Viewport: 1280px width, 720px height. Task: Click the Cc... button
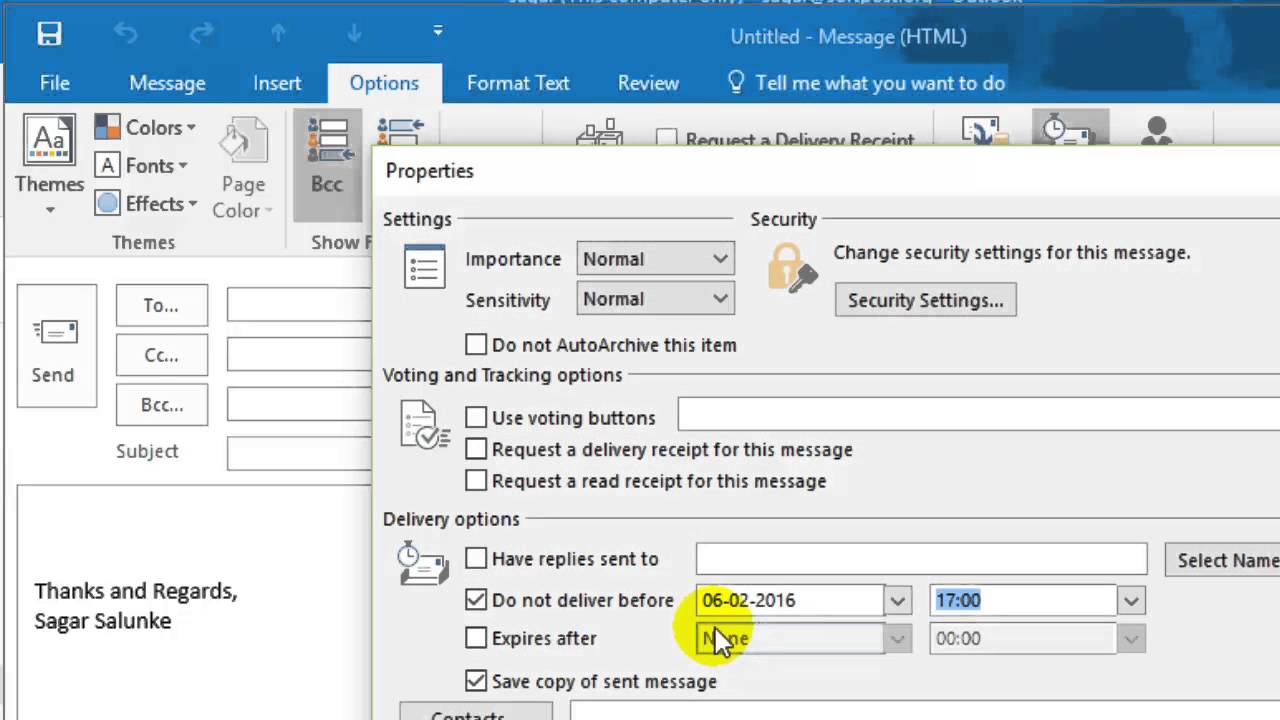point(162,355)
